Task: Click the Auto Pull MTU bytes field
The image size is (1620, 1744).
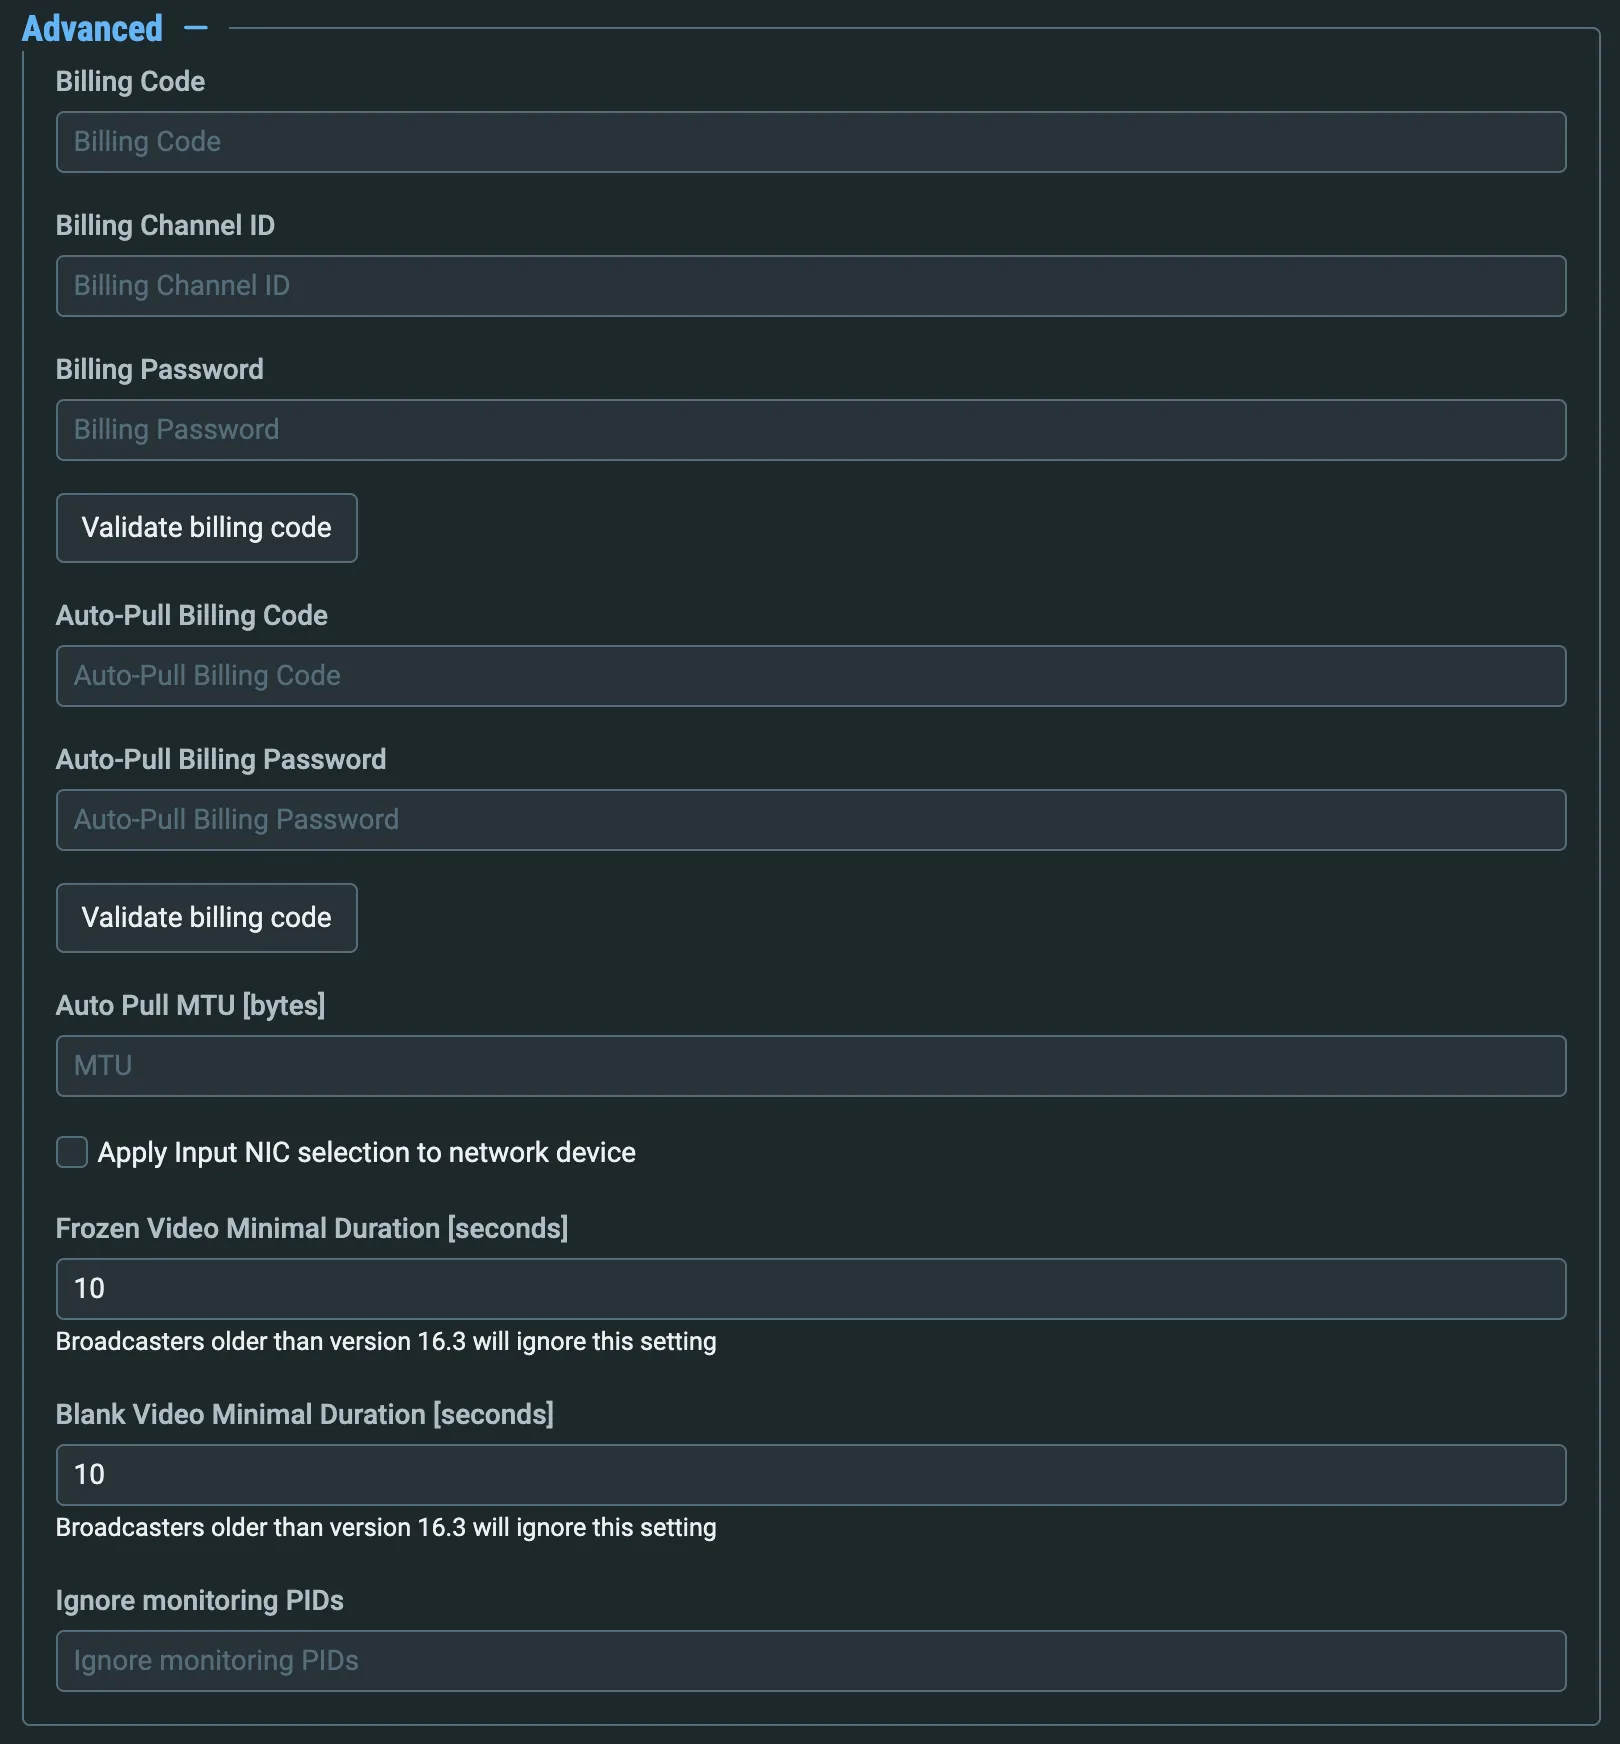Action: click(811, 1066)
